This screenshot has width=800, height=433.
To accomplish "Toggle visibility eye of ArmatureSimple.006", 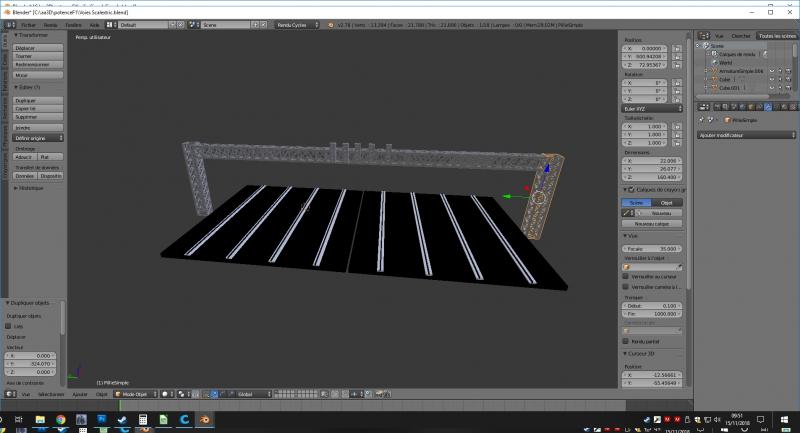I will tap(770, 71).
